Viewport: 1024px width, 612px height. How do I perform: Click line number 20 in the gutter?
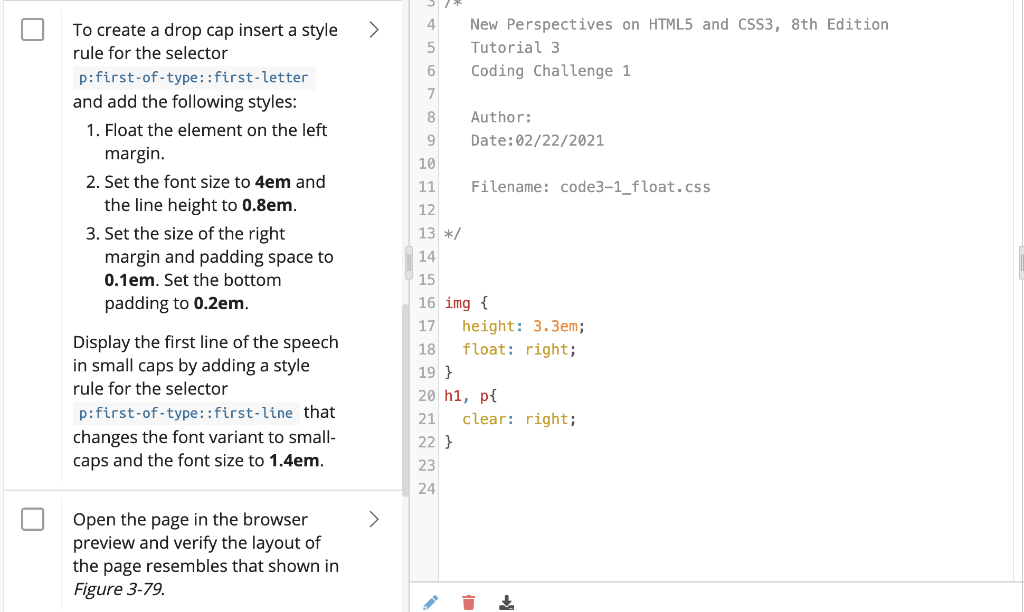click(x=426, y=396)
